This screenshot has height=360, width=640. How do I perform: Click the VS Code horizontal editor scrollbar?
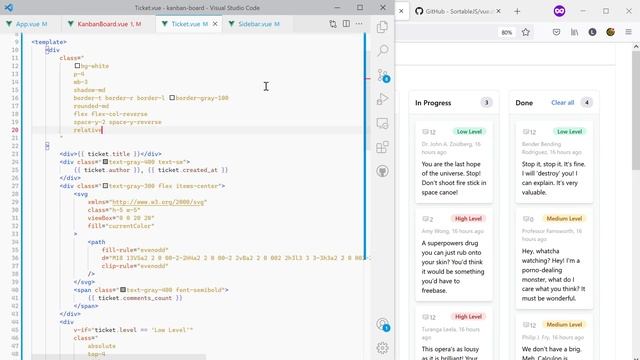(118, 357)
